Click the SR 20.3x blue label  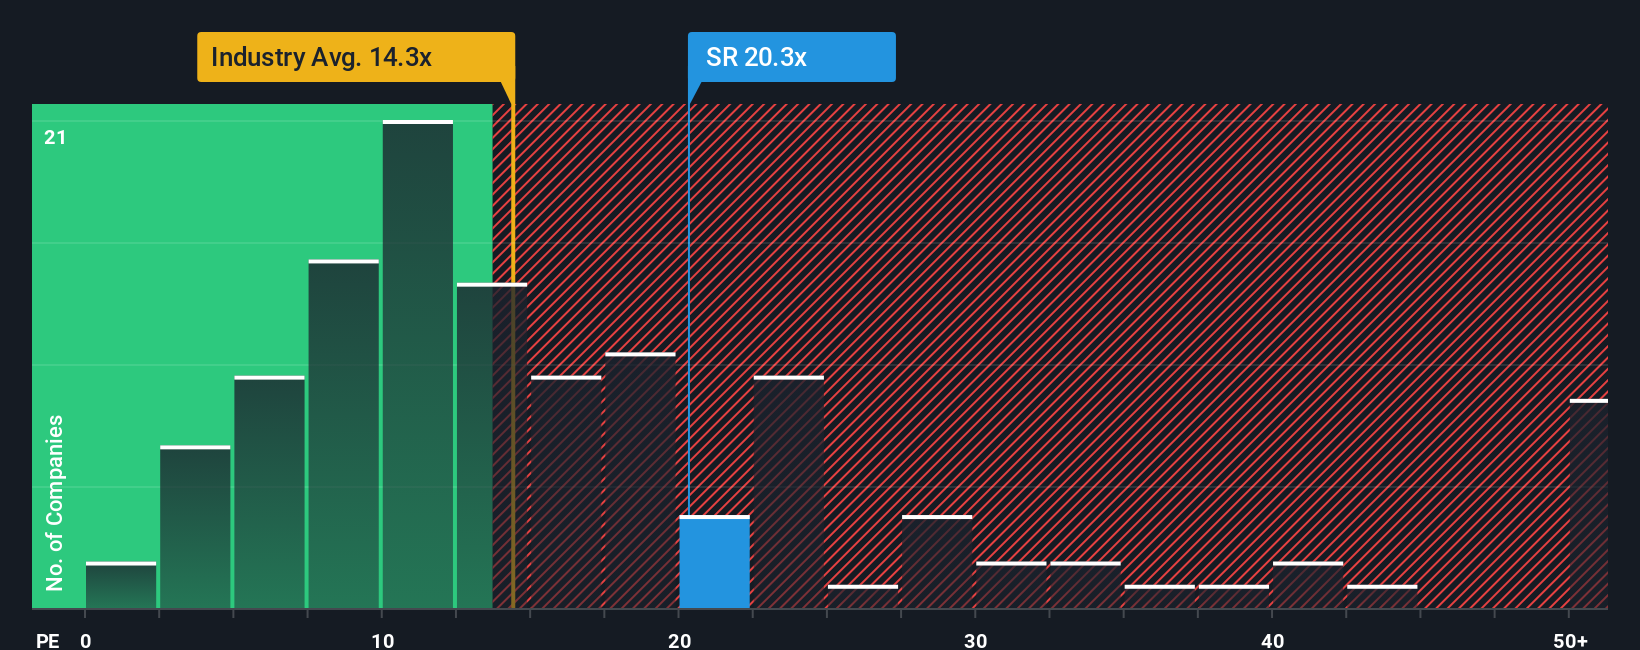tap(791, 57)
